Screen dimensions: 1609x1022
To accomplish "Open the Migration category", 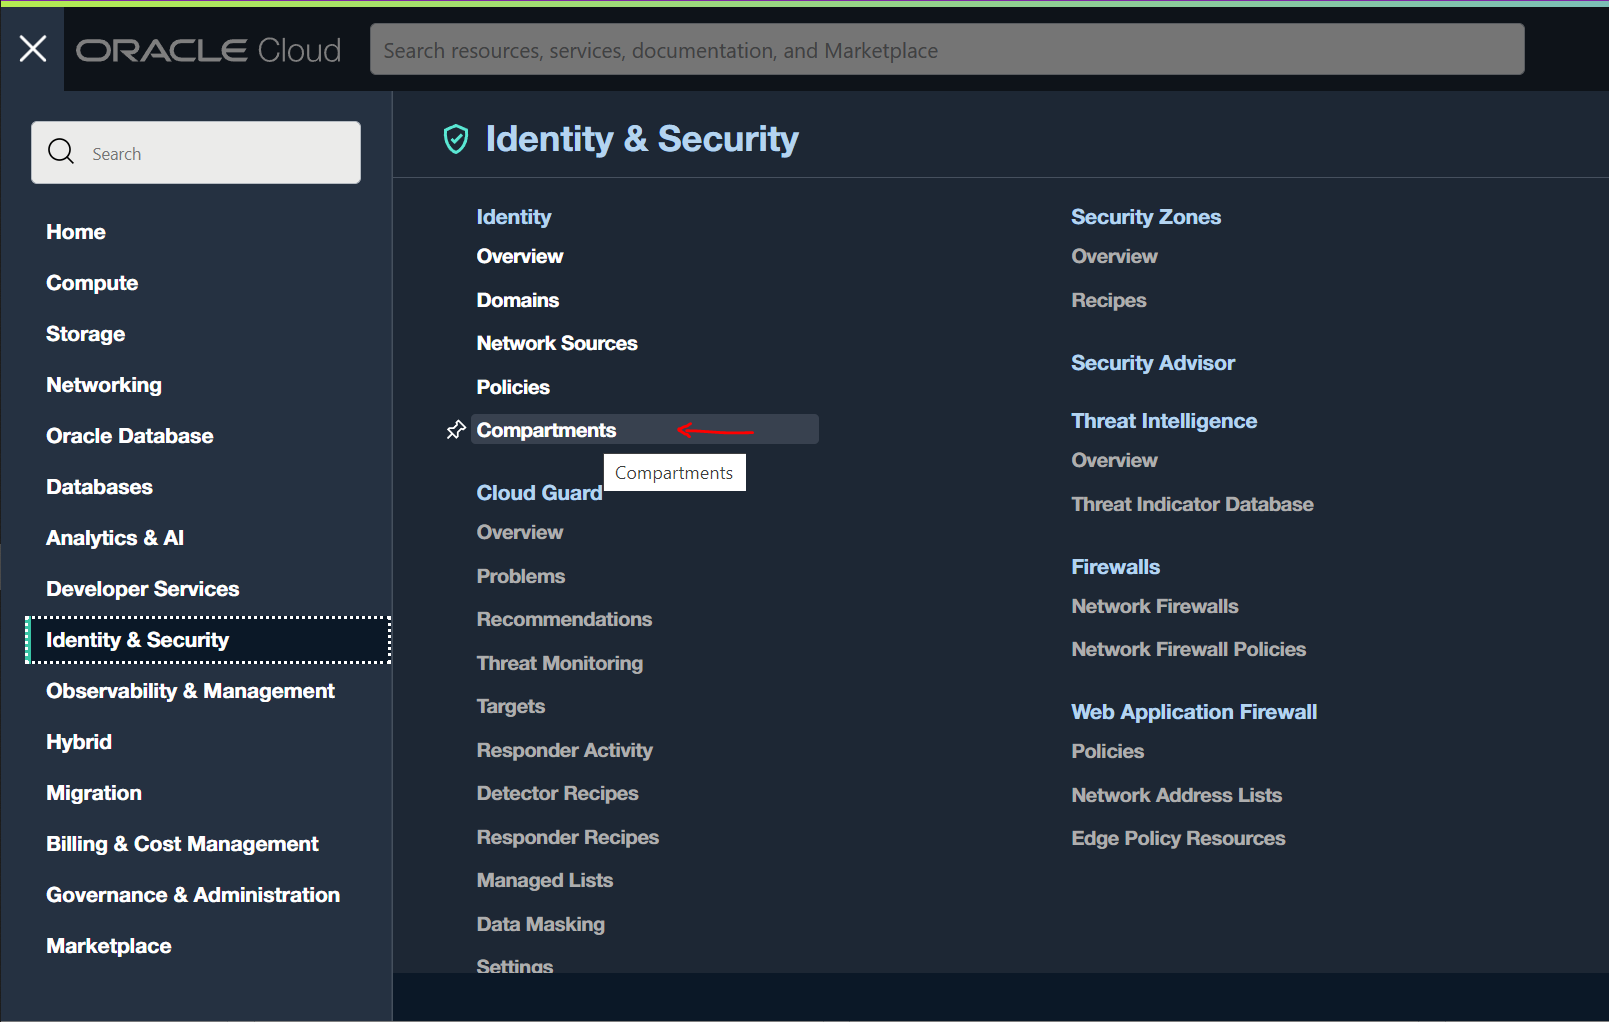I will pyautogui.click(x=94, y=793).
